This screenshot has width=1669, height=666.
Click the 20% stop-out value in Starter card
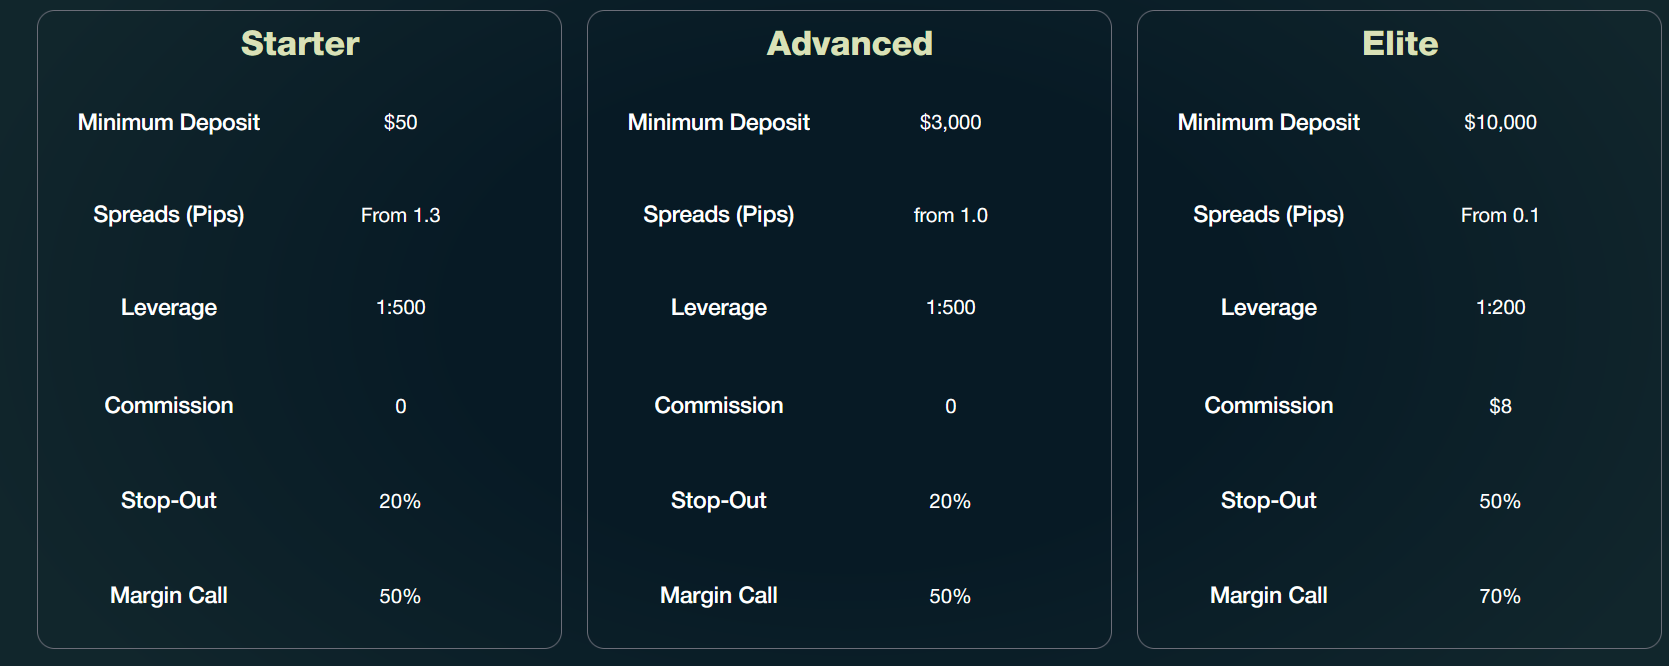tap(400, 501)
